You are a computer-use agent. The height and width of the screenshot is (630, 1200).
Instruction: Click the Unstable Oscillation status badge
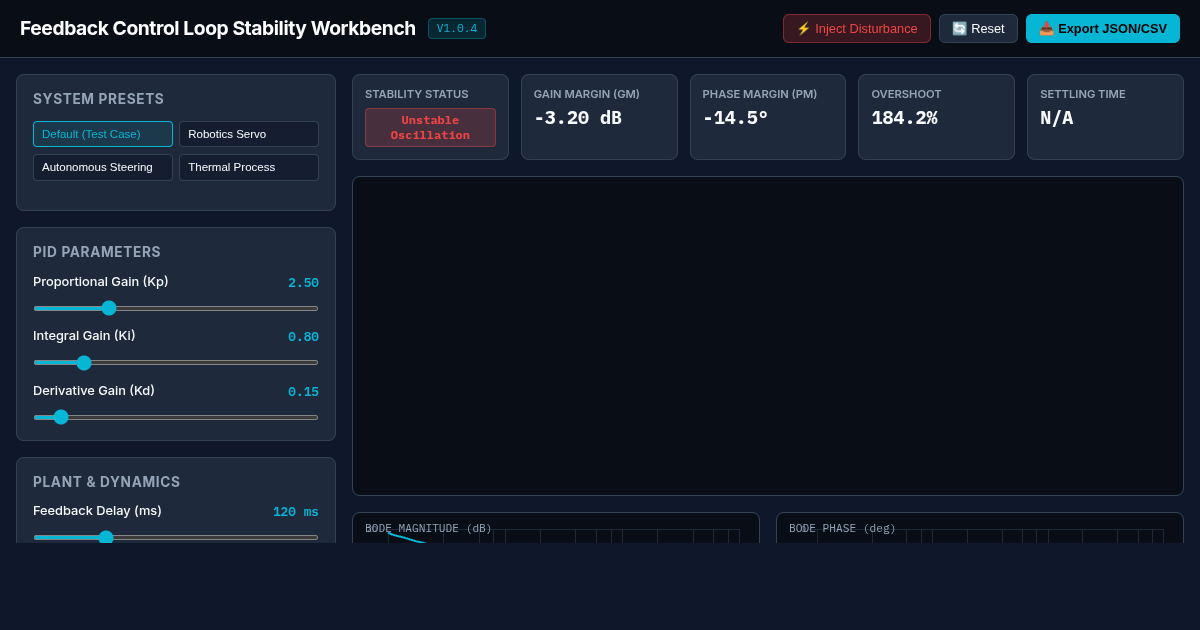(x=430, y=127)
